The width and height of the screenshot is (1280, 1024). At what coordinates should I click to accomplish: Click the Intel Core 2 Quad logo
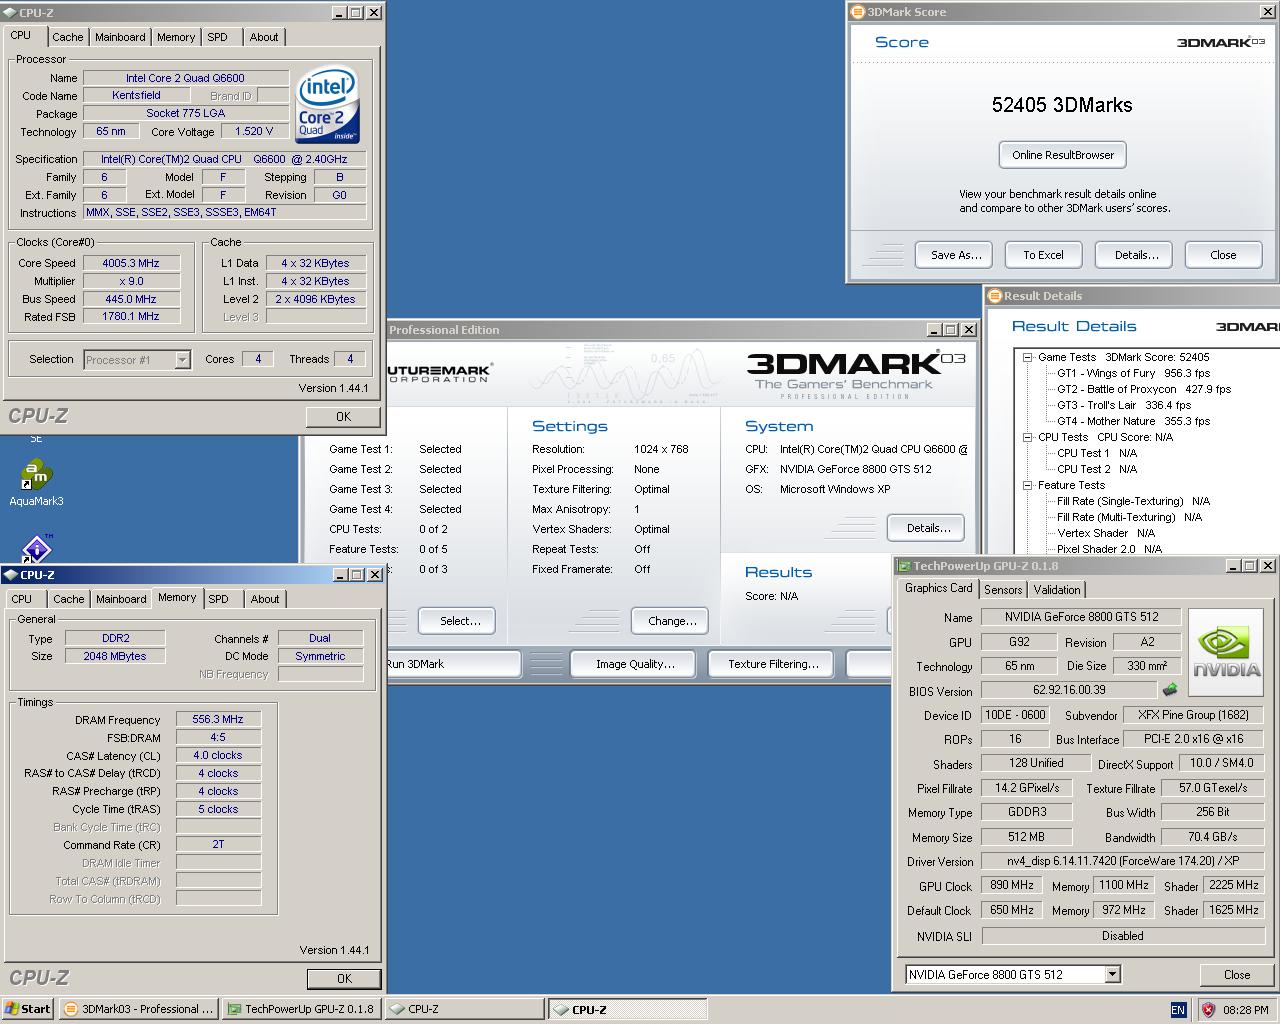(x=328, y=105)
